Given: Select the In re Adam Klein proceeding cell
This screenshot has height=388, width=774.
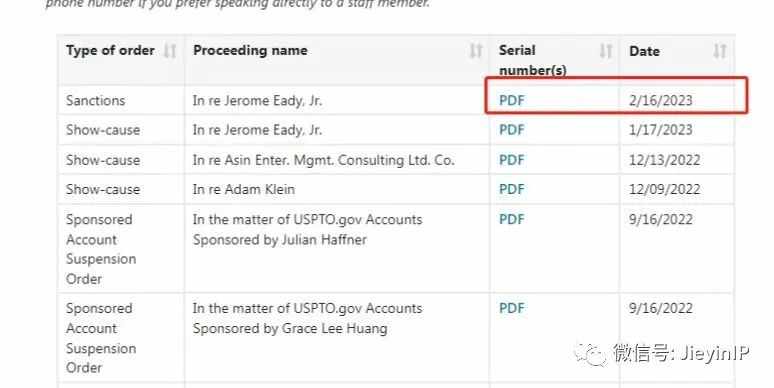Looking at the screenshot, I should click(337, 189).
